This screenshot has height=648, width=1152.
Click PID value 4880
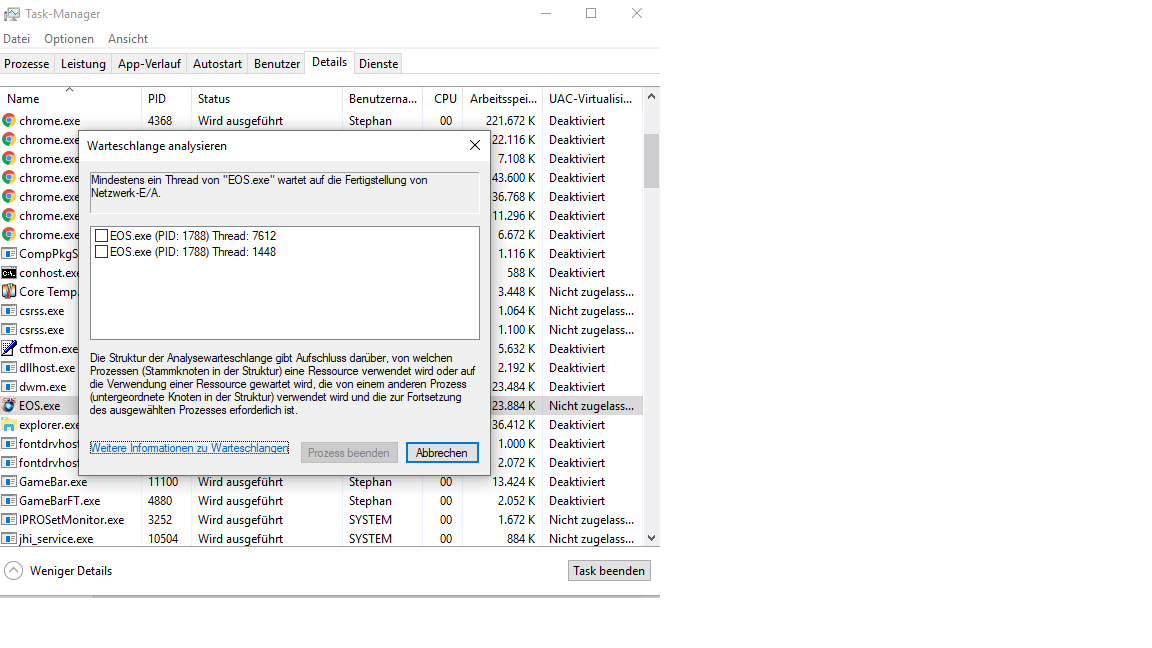(x=160, y=501)
